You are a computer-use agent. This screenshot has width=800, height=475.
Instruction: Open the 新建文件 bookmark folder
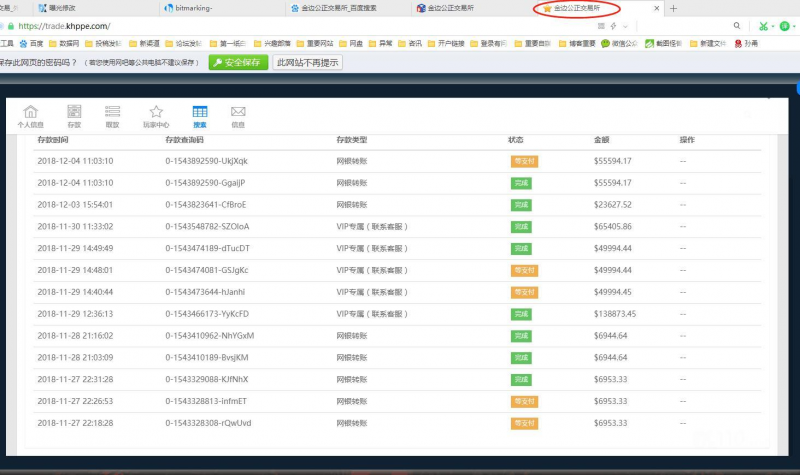point(708,44)
